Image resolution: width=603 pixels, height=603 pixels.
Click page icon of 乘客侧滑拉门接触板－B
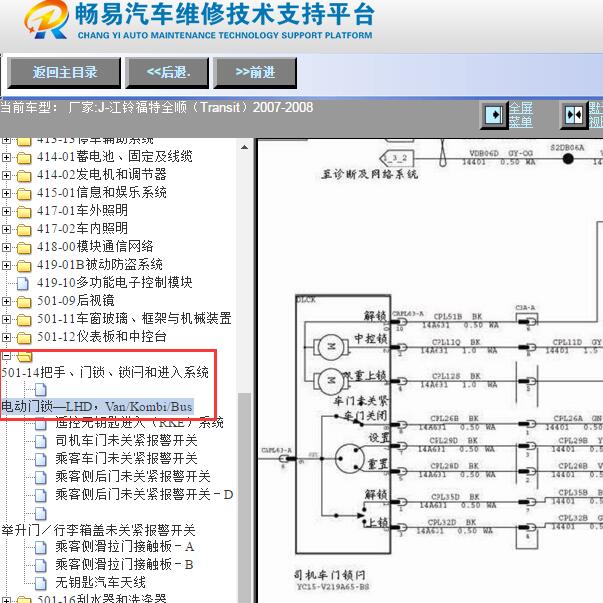(41, 566)
